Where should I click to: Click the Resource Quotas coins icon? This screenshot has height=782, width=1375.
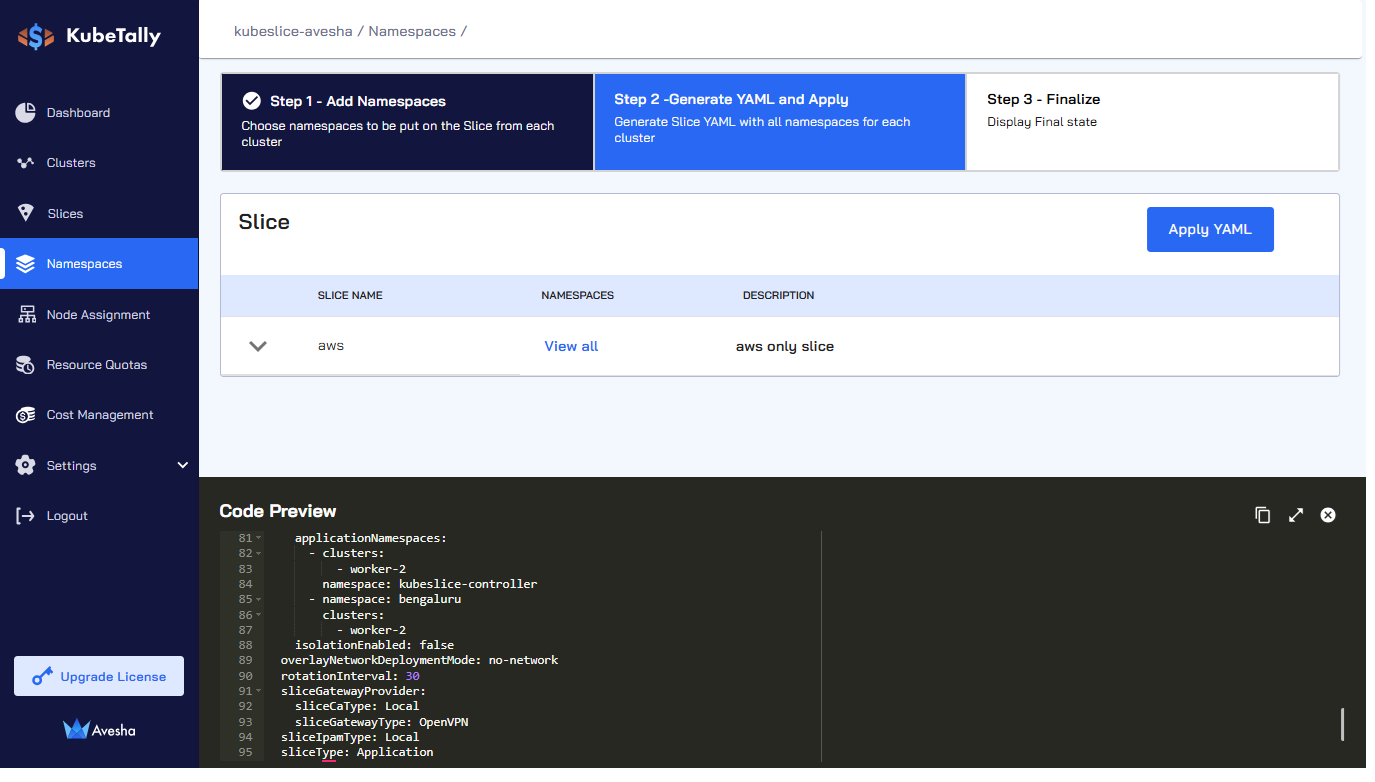(x=26, y=365)
